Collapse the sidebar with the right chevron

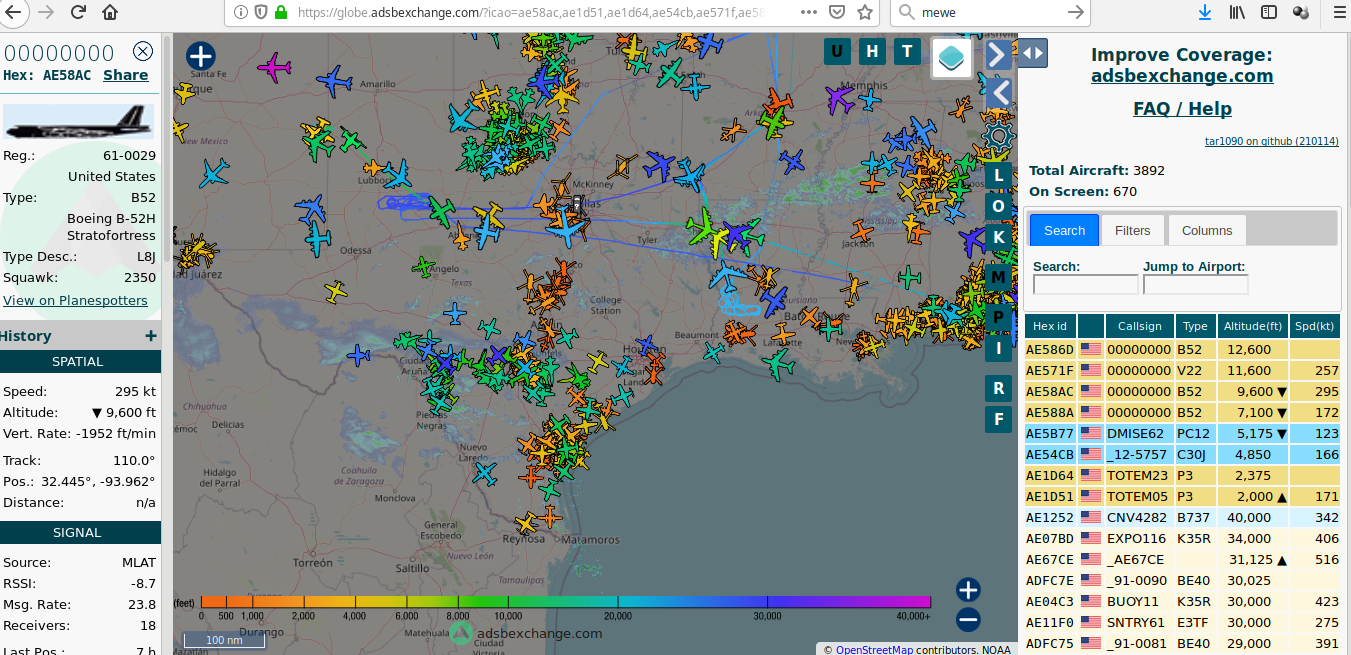click(997, 54)
